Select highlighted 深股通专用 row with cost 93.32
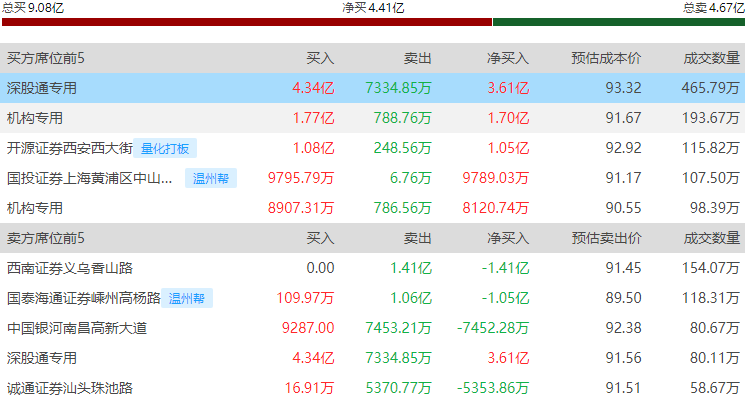The height and width of the screenshot is (398, 745). 372,88
